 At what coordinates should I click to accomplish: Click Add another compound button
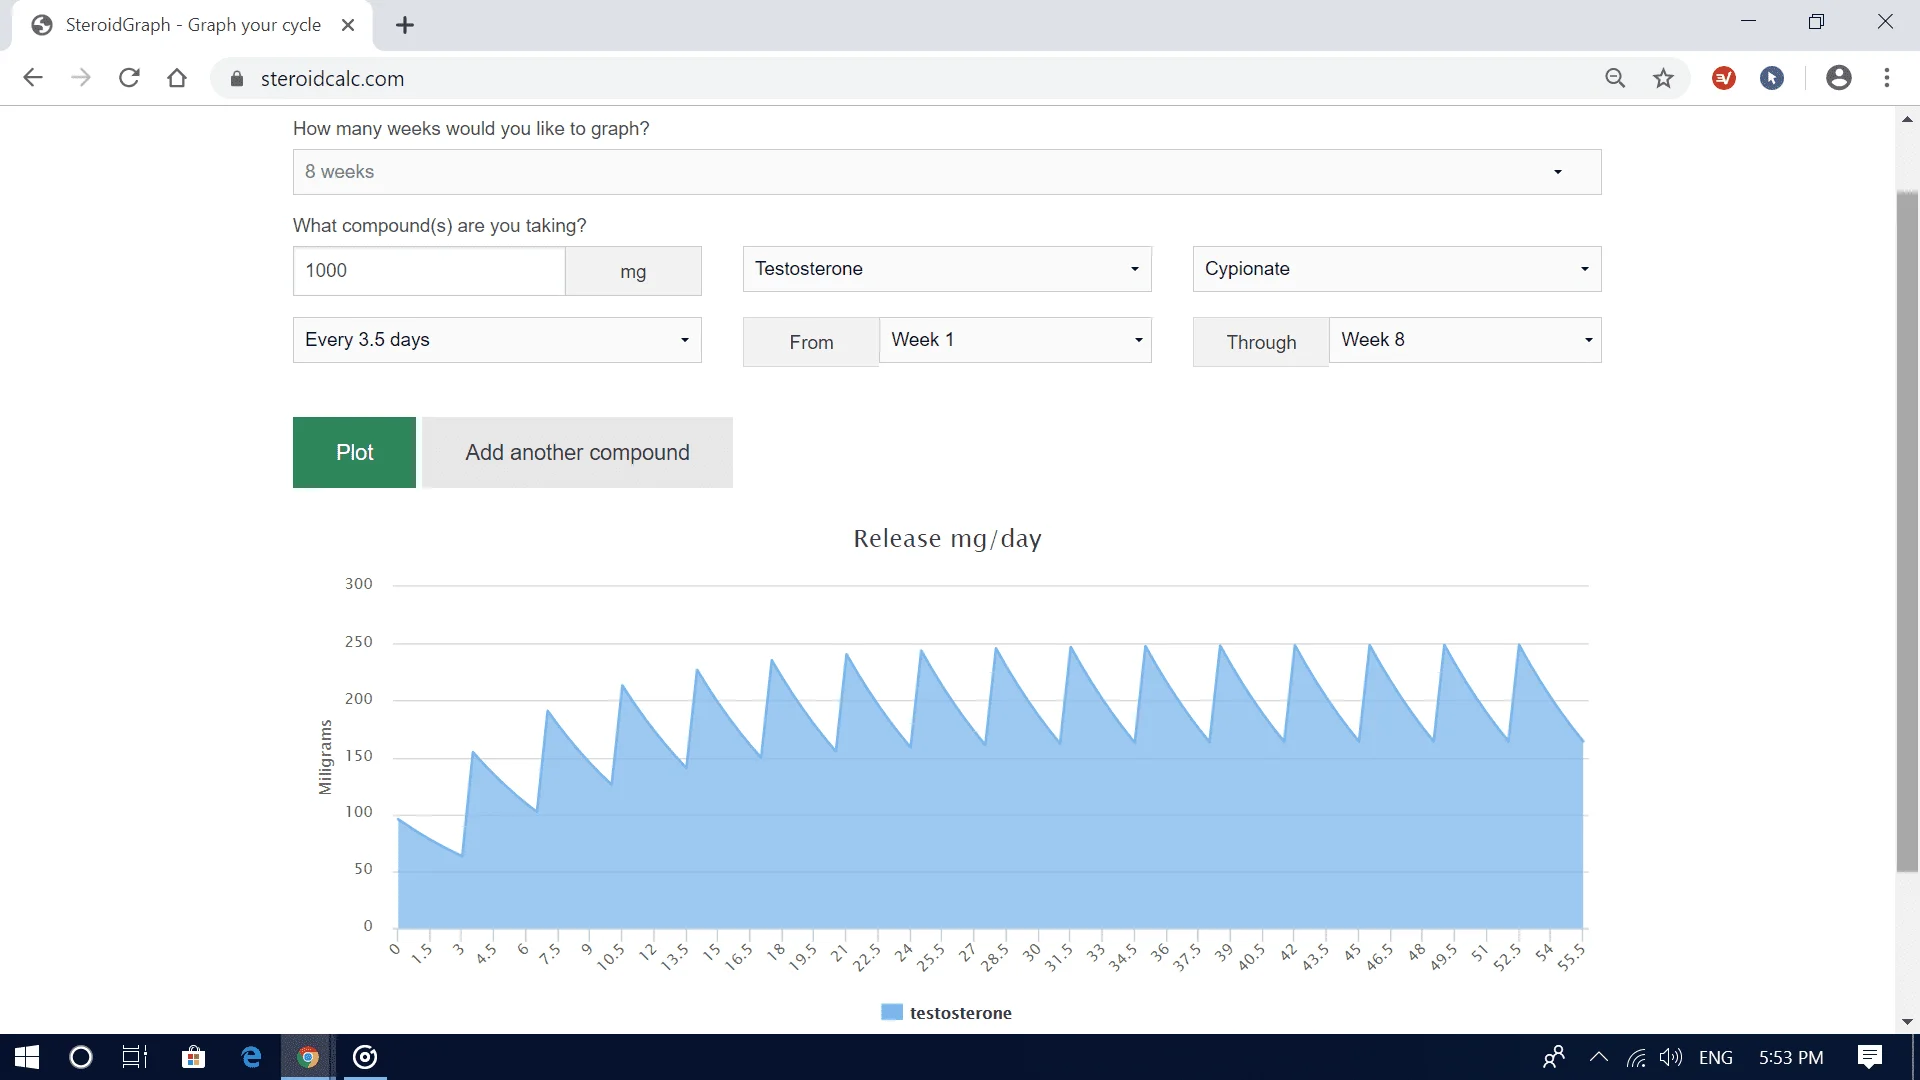[x=577, y=452]
